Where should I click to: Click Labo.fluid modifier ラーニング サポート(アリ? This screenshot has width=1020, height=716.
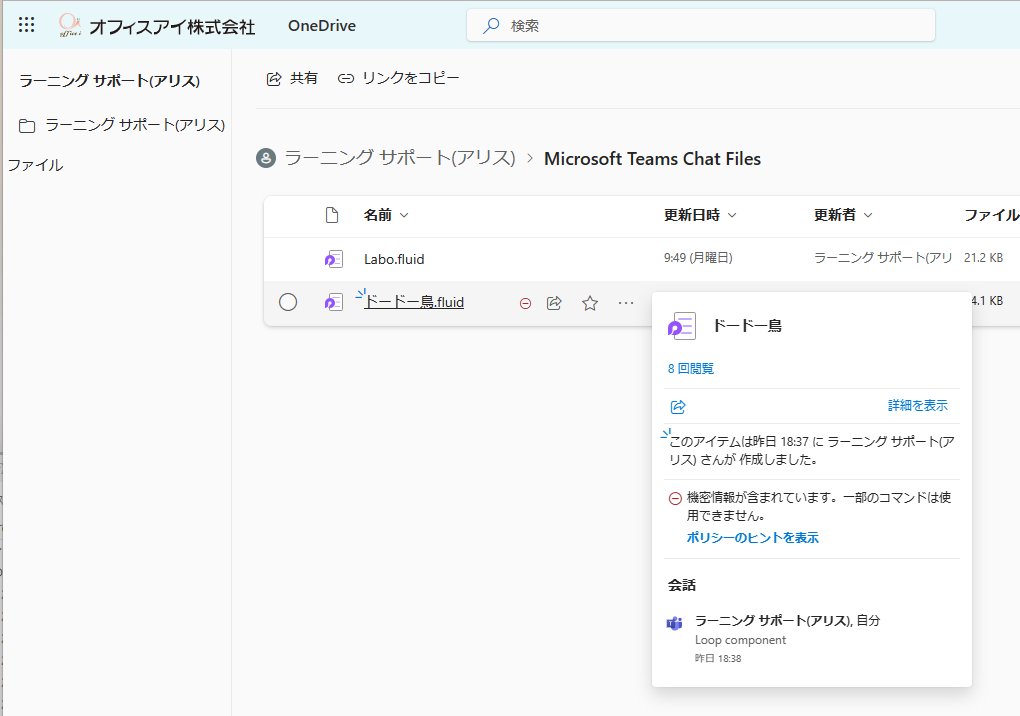[x=883, y=258]
